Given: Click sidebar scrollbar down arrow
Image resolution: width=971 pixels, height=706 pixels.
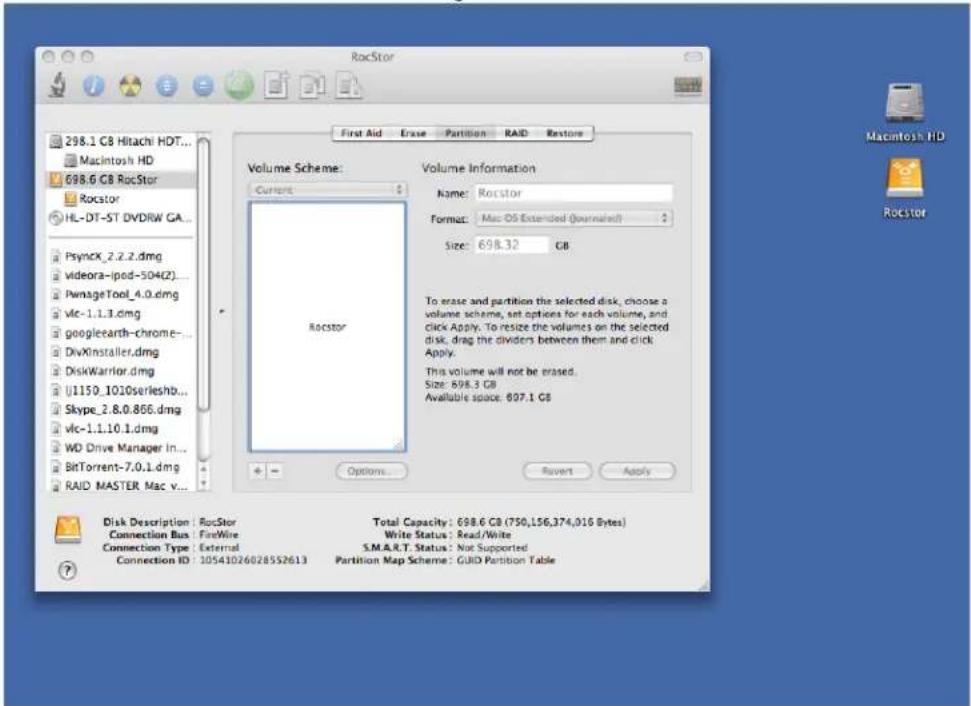Looking at the screenshot, I should click(x=204, y=484).
